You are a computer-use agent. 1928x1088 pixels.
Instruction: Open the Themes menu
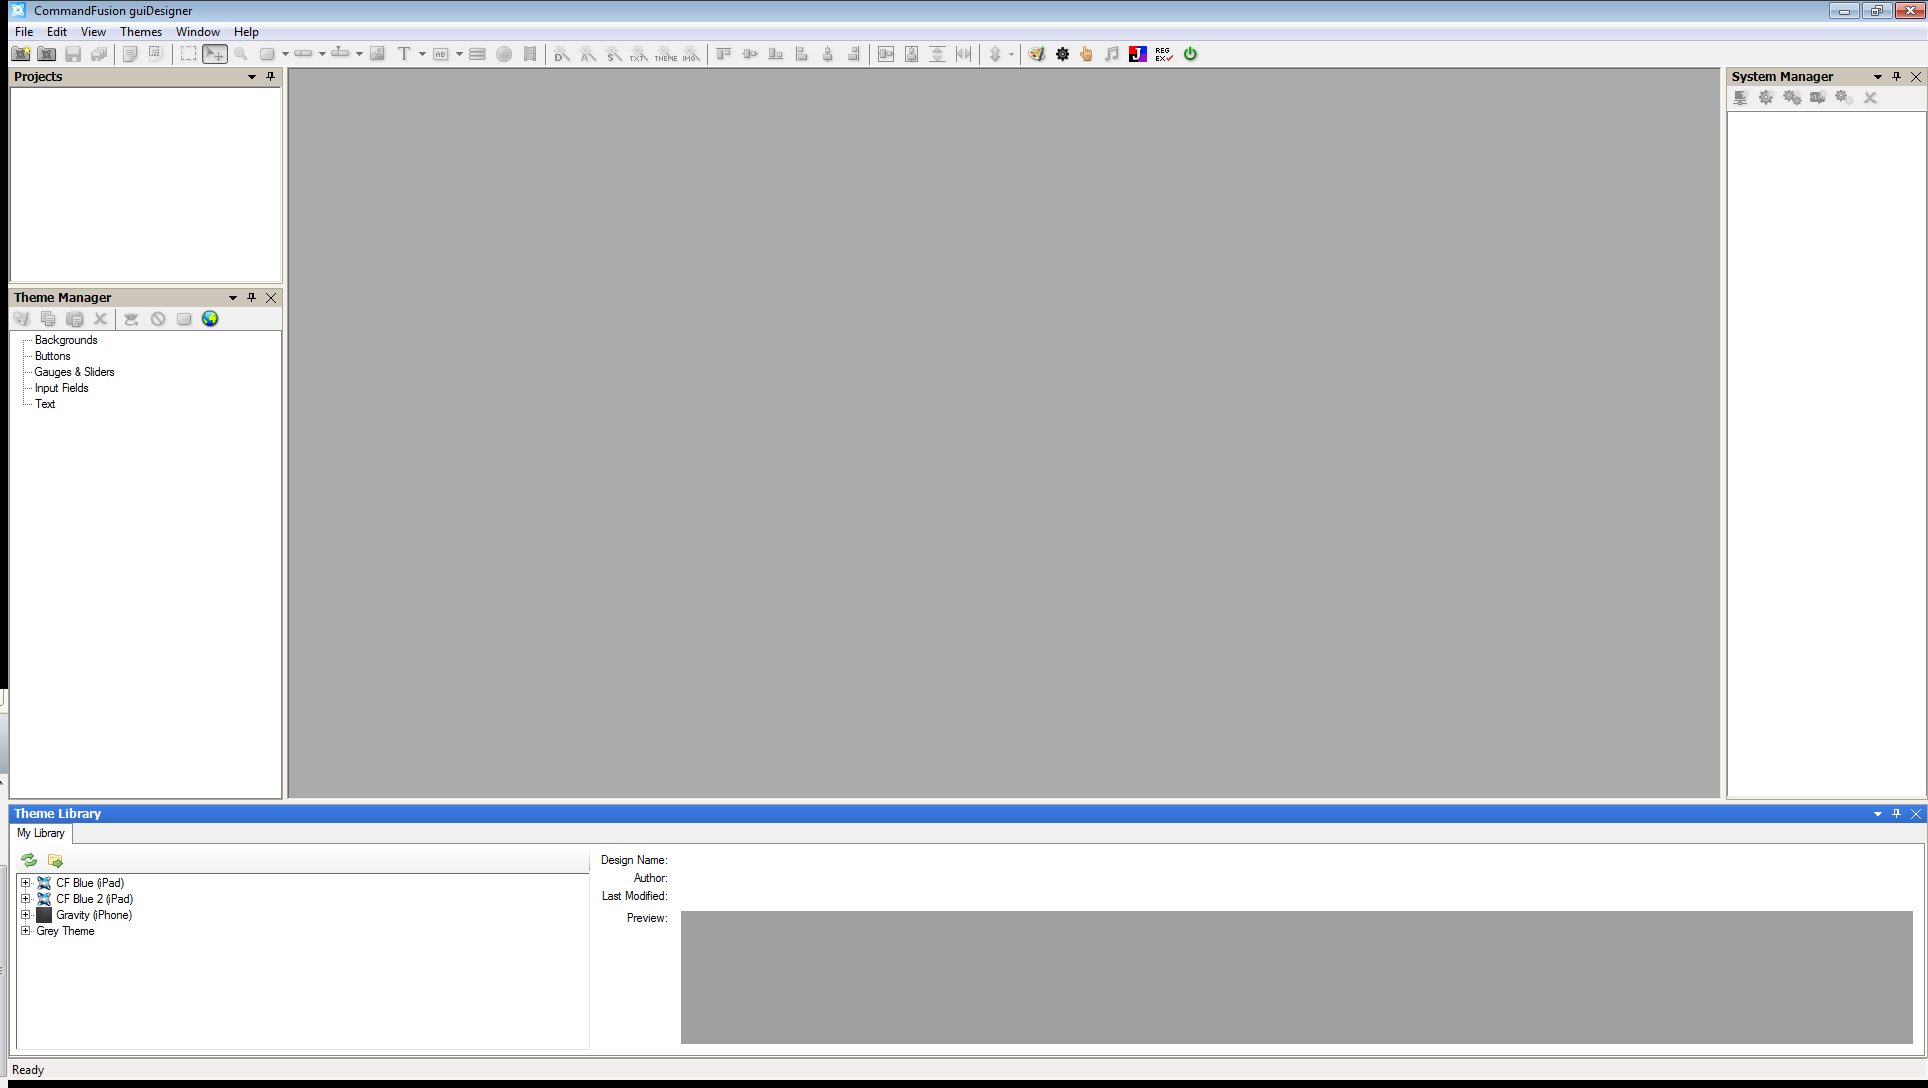(140, 31)
